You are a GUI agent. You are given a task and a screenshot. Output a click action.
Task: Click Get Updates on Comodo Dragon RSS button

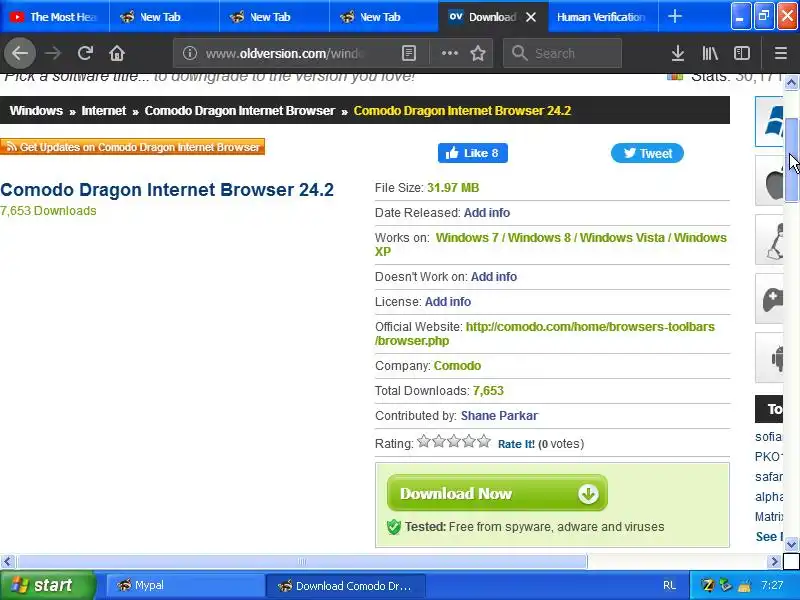click(132, 147)
